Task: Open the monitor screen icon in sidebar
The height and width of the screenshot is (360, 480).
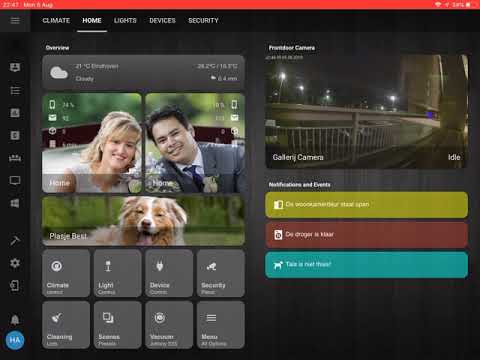Action: (x=15, y=181)
